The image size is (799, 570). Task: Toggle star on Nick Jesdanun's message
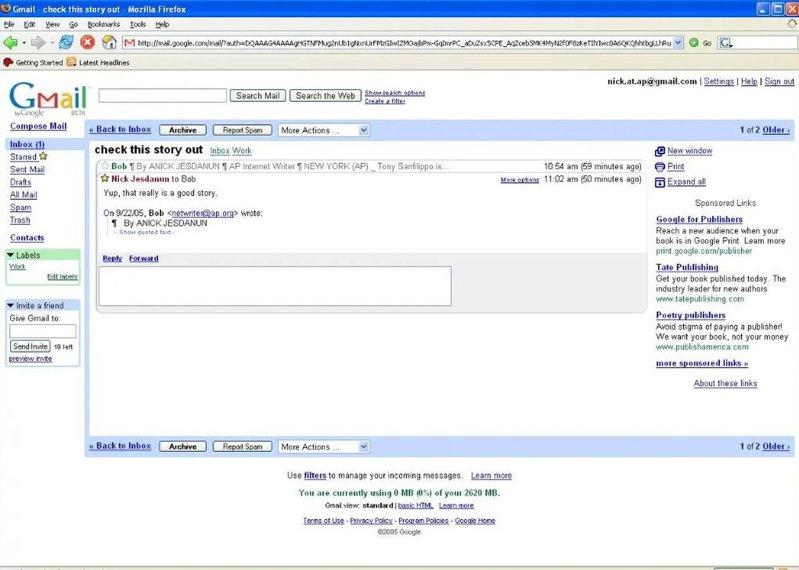tap(104, 178)
